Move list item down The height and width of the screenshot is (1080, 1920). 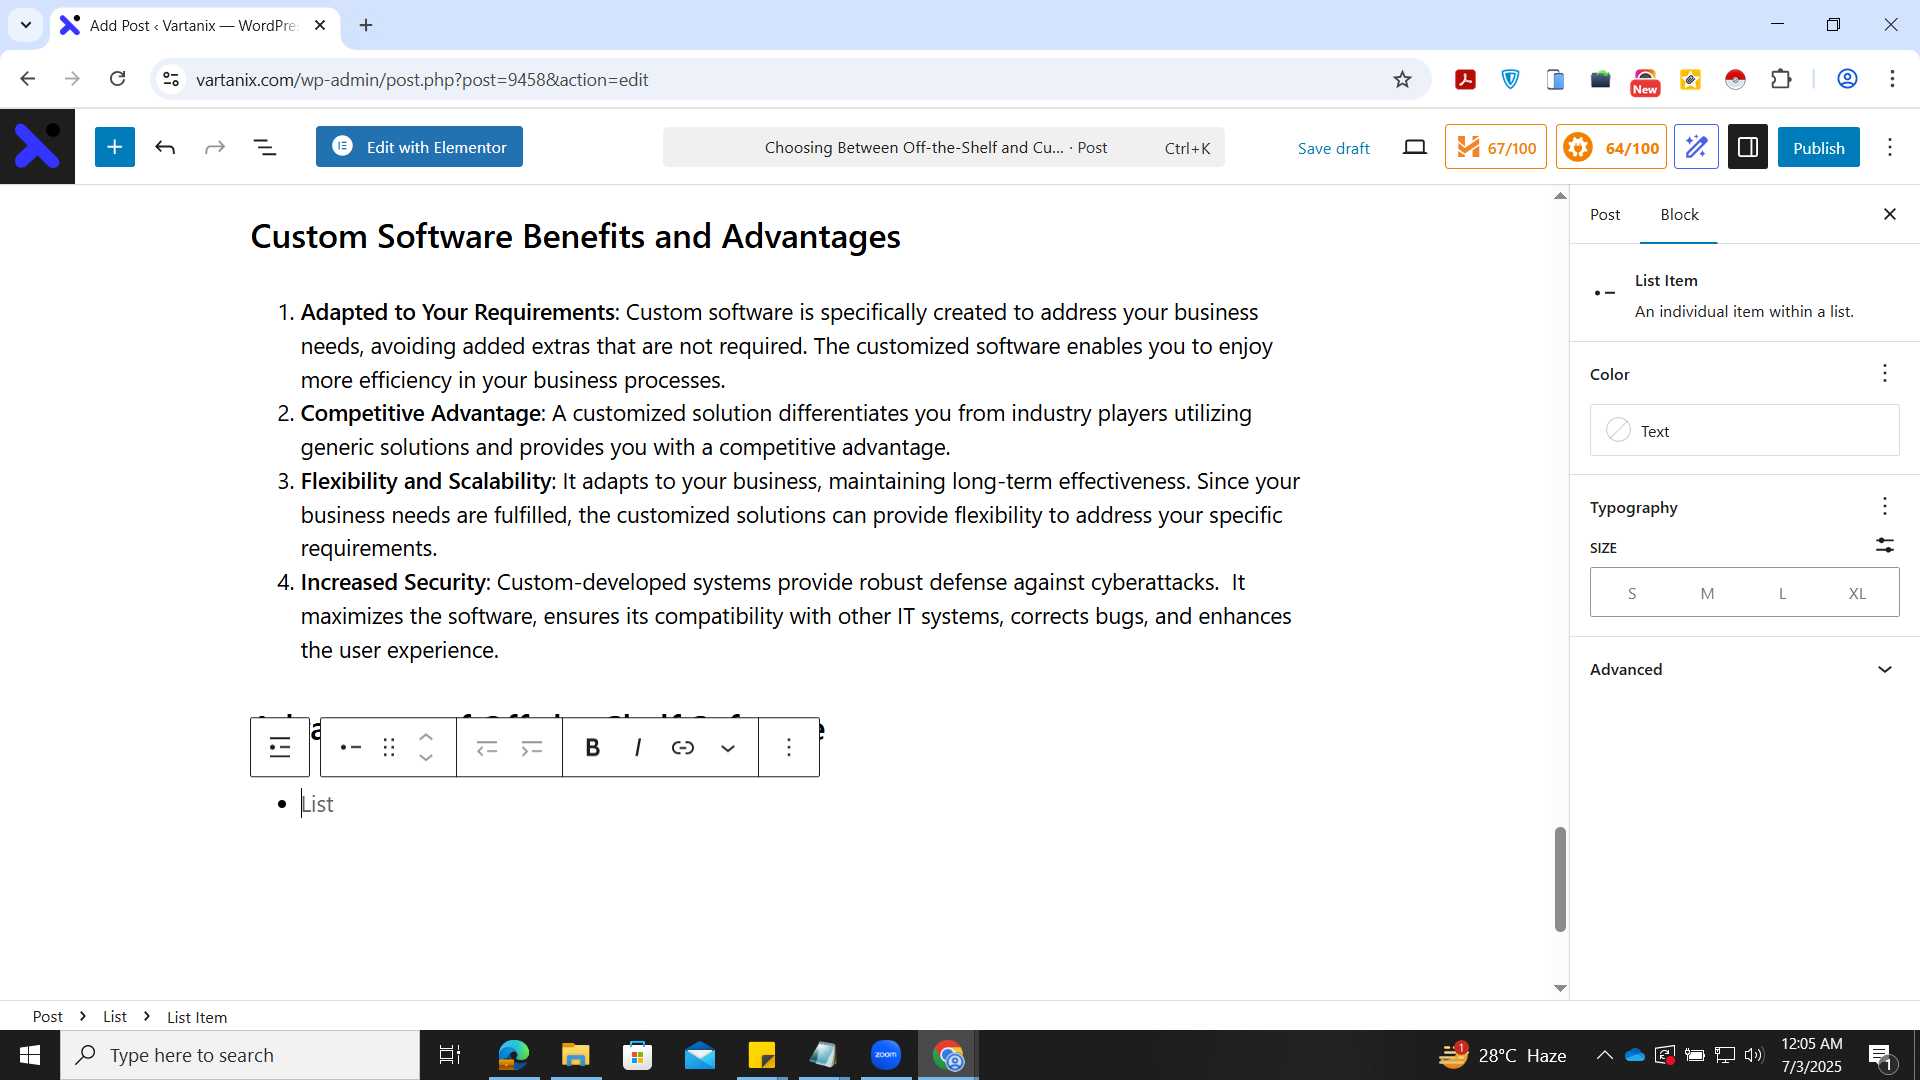point(426,758)
